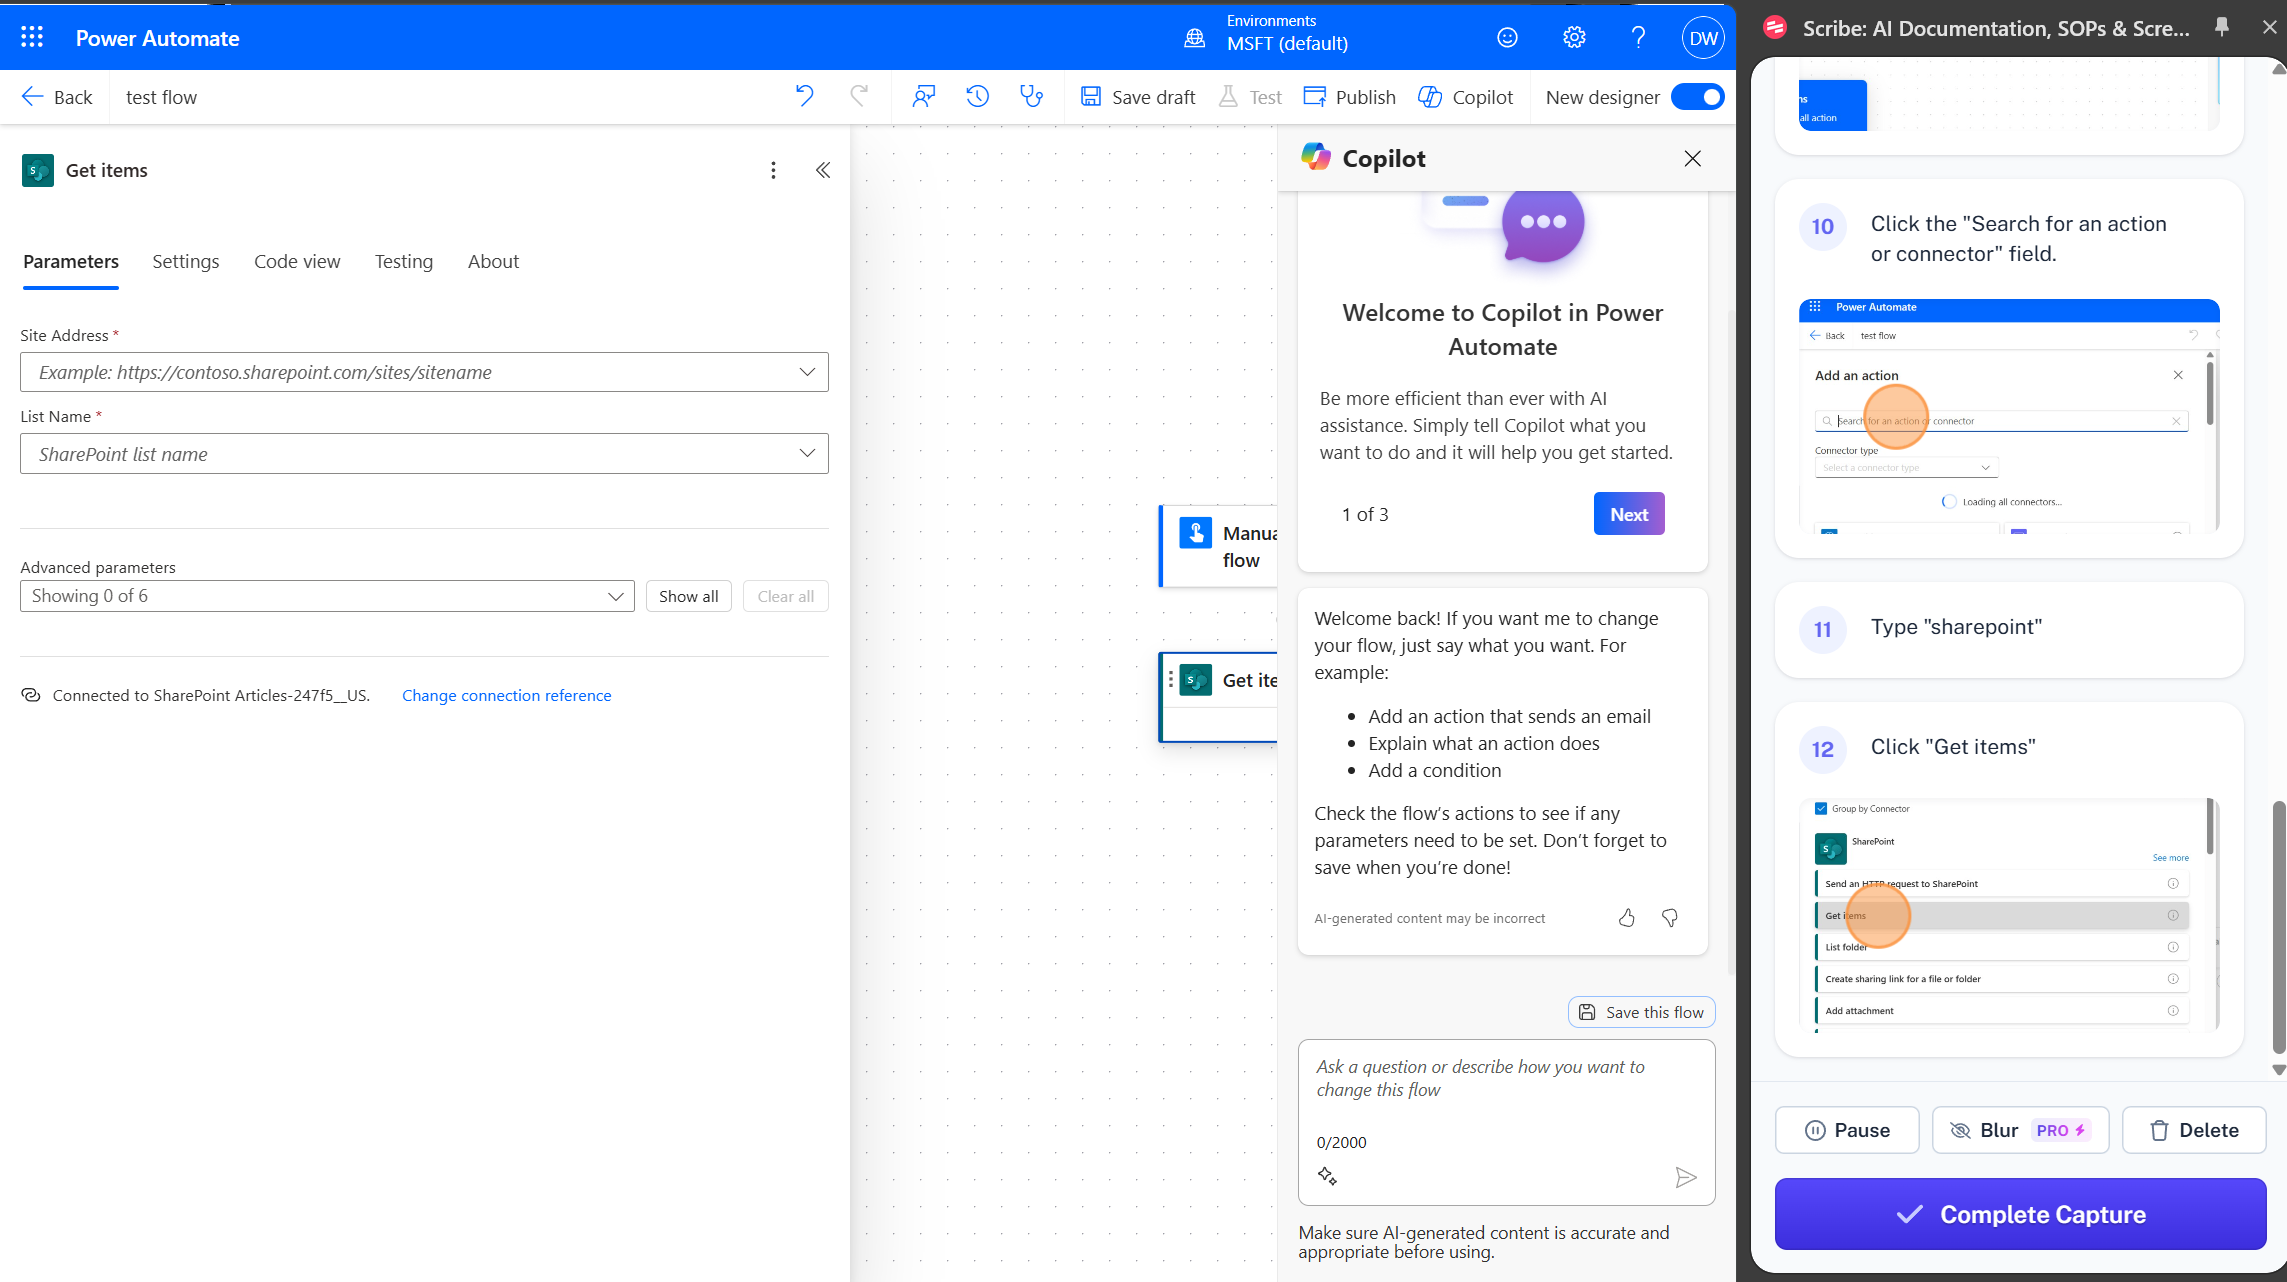The height and width of the screenshot is (1282, 2287).
Task: Click the Copilot toolbar button
Action: [1466, 97]
